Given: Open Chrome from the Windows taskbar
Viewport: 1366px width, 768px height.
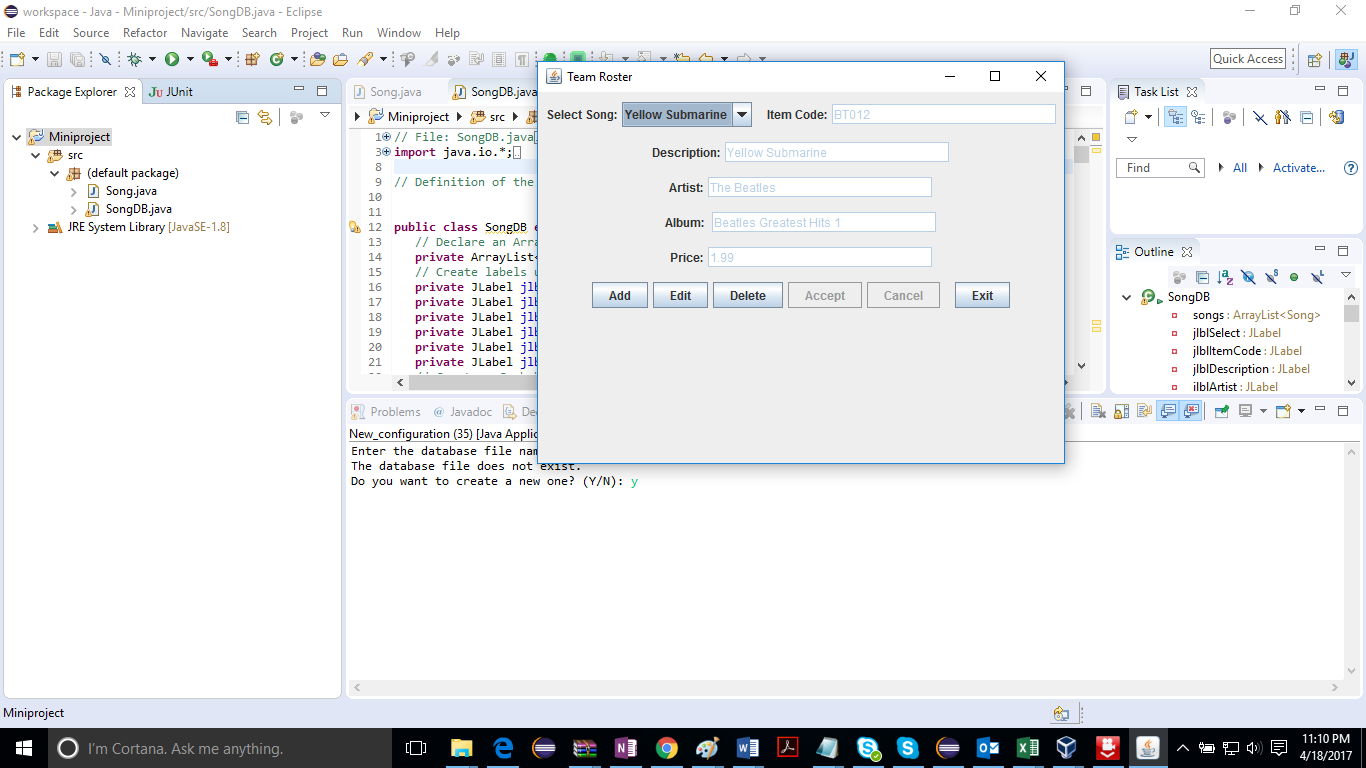Looking at the screenshot, I should point(667,748).
